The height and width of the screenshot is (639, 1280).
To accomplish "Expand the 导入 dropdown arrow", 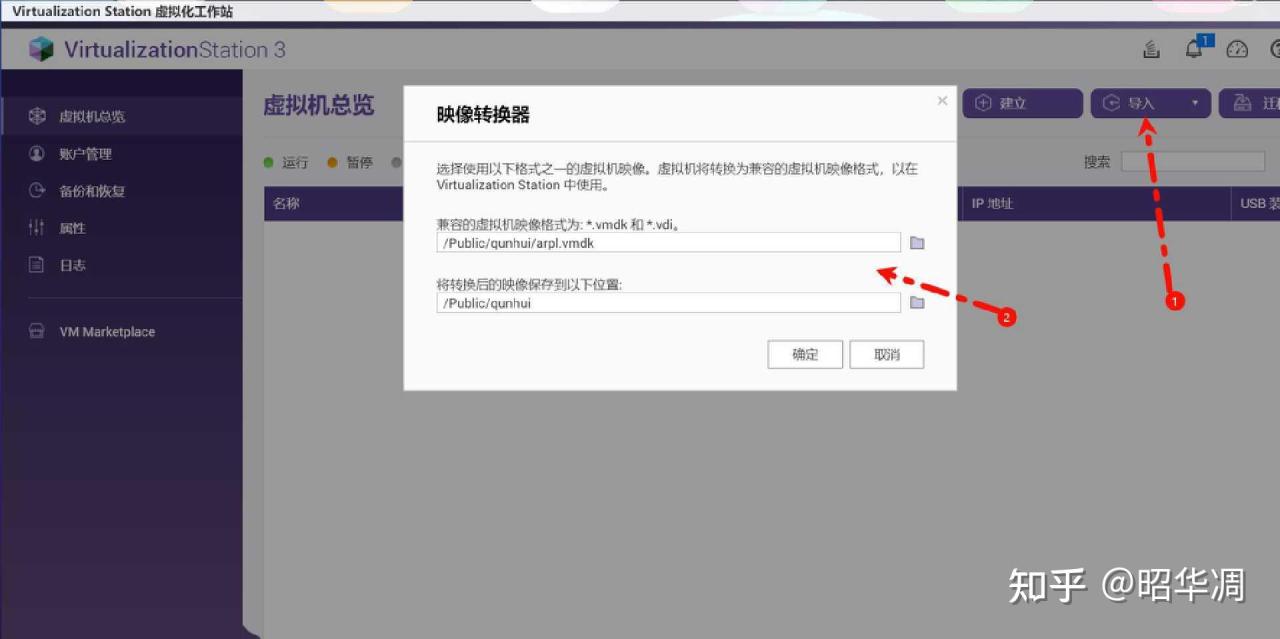I will click(x=1195, y=103).
